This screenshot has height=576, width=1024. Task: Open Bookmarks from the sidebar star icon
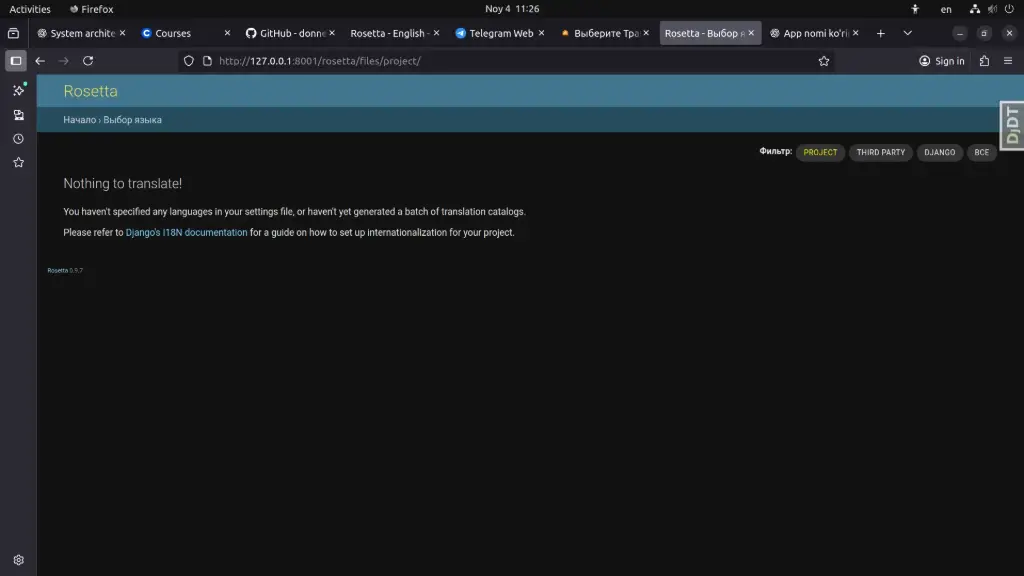(x=18, y=163)
